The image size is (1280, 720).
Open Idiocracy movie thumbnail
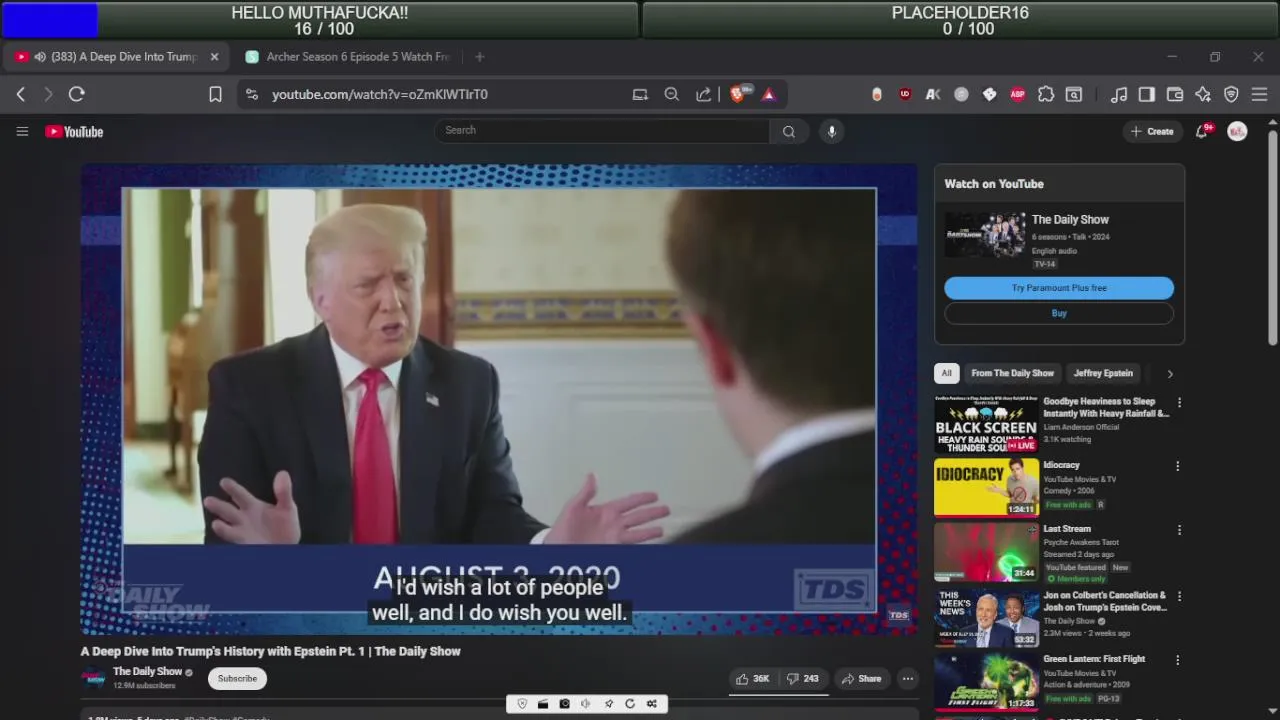pos(986,487)
